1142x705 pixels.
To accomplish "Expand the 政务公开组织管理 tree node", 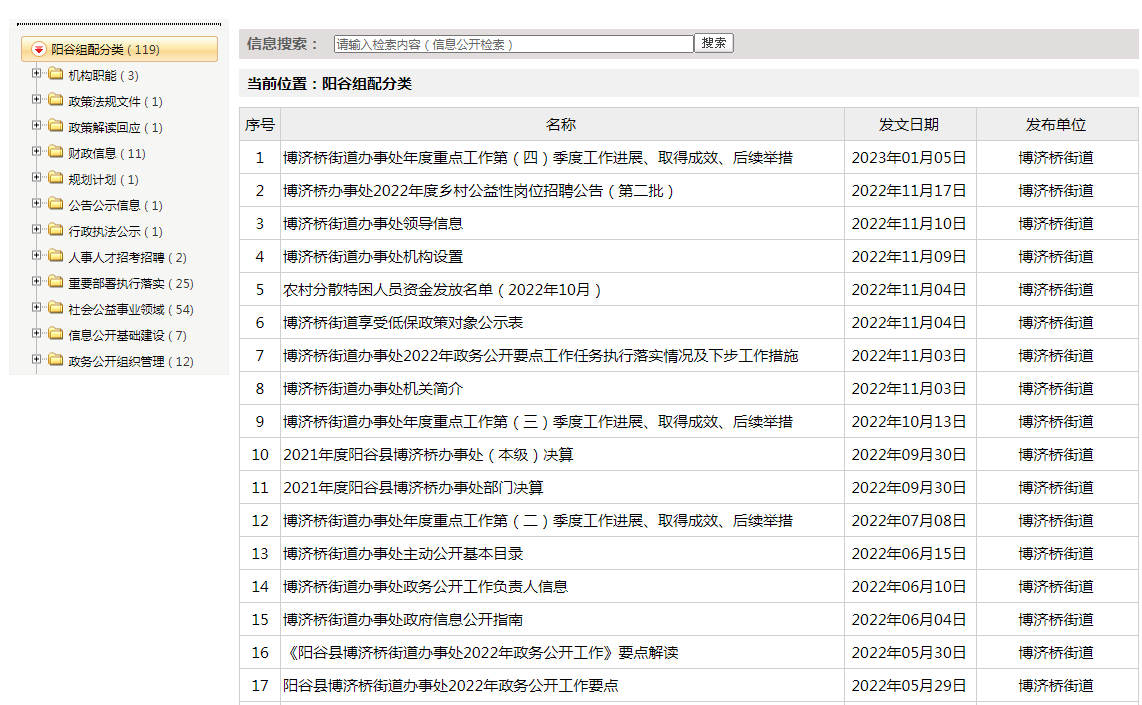I will click(36, 360).
